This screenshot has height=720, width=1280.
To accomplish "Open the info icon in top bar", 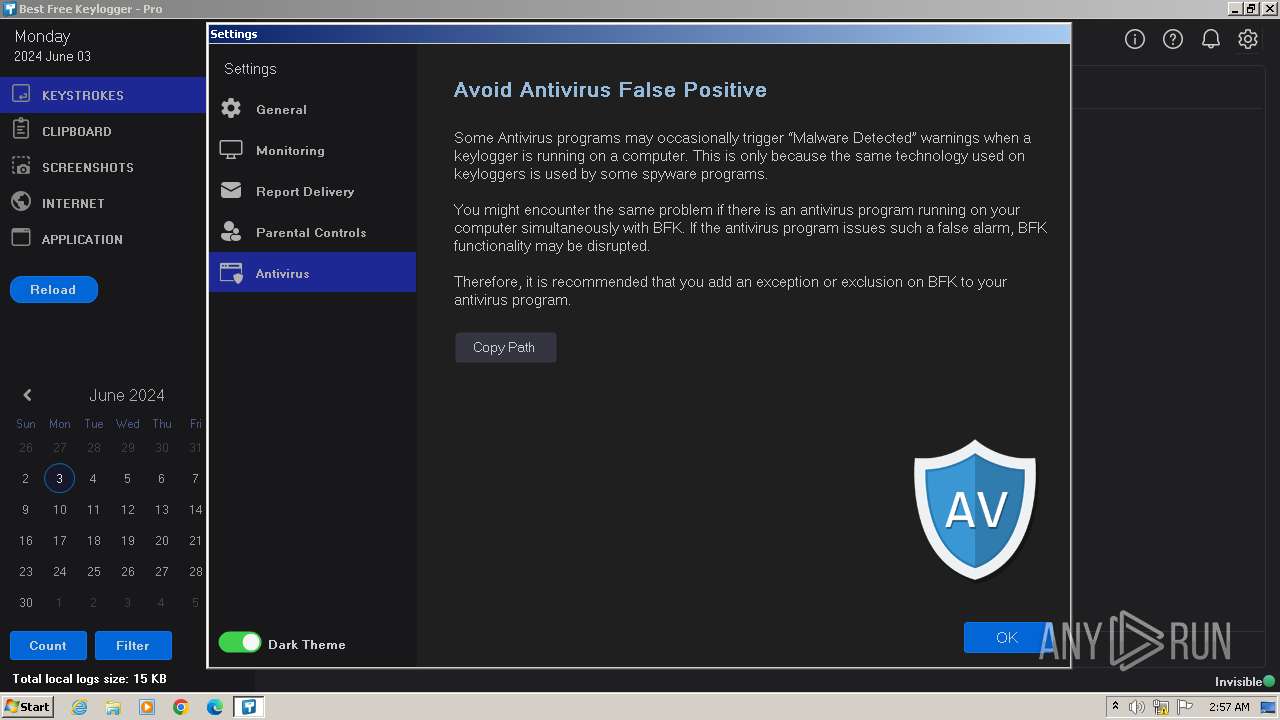I will pos(1135,39).
